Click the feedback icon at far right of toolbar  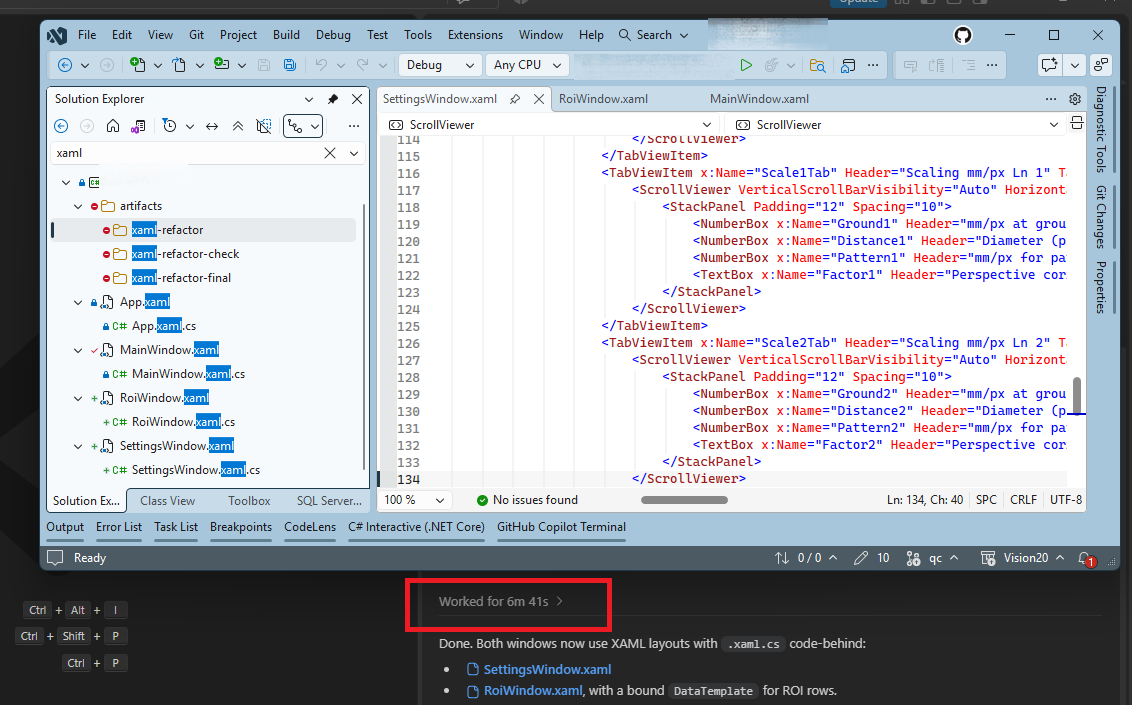pyautogui.click(x=1101, y=65)
